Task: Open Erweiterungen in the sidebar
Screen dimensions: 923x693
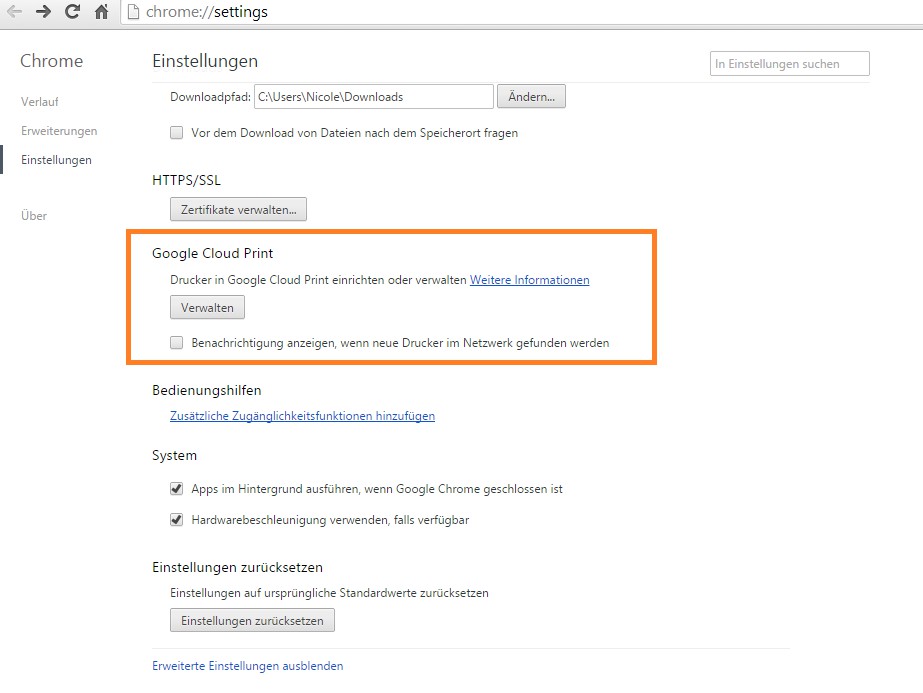Action: click(x=59, y=130)
